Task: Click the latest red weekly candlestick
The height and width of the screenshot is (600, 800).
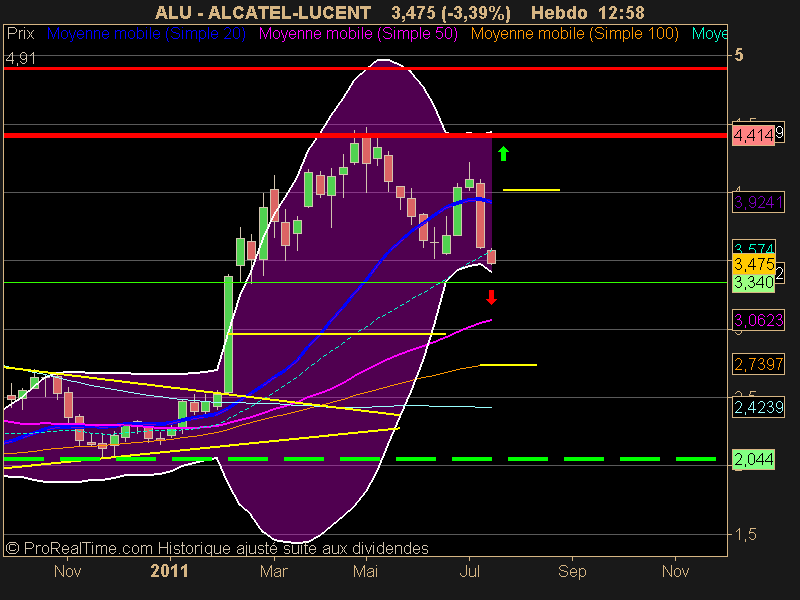Action: (x=491, y=257)
